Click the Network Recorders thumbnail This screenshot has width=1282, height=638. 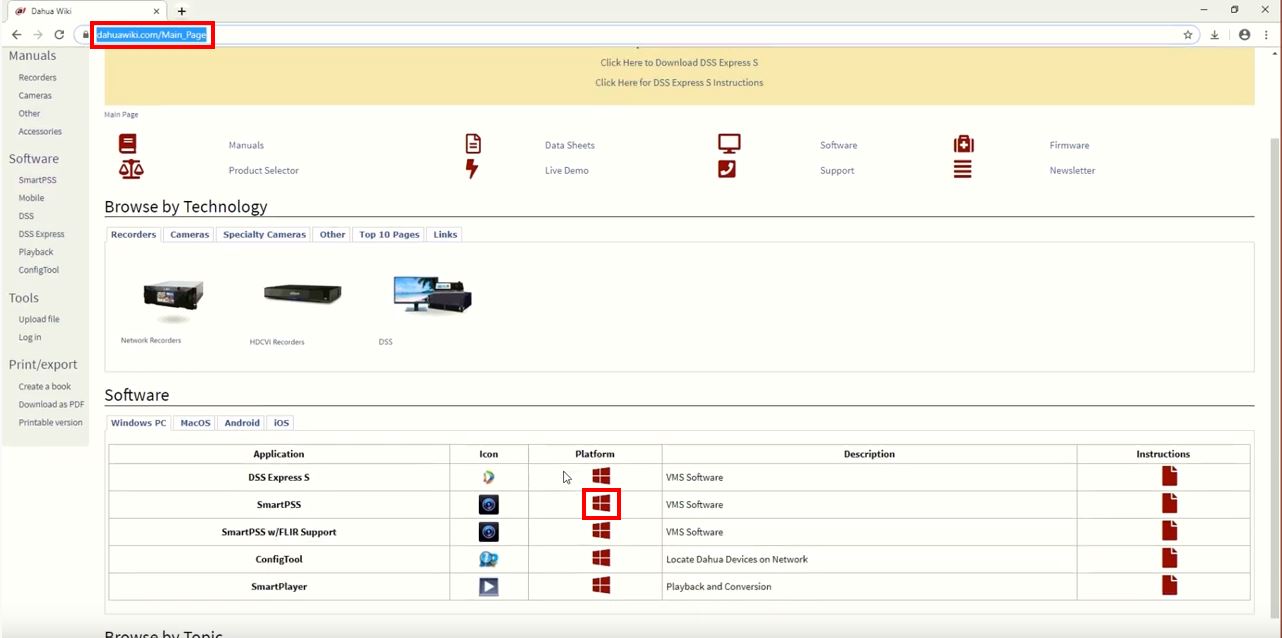point(173,298)
